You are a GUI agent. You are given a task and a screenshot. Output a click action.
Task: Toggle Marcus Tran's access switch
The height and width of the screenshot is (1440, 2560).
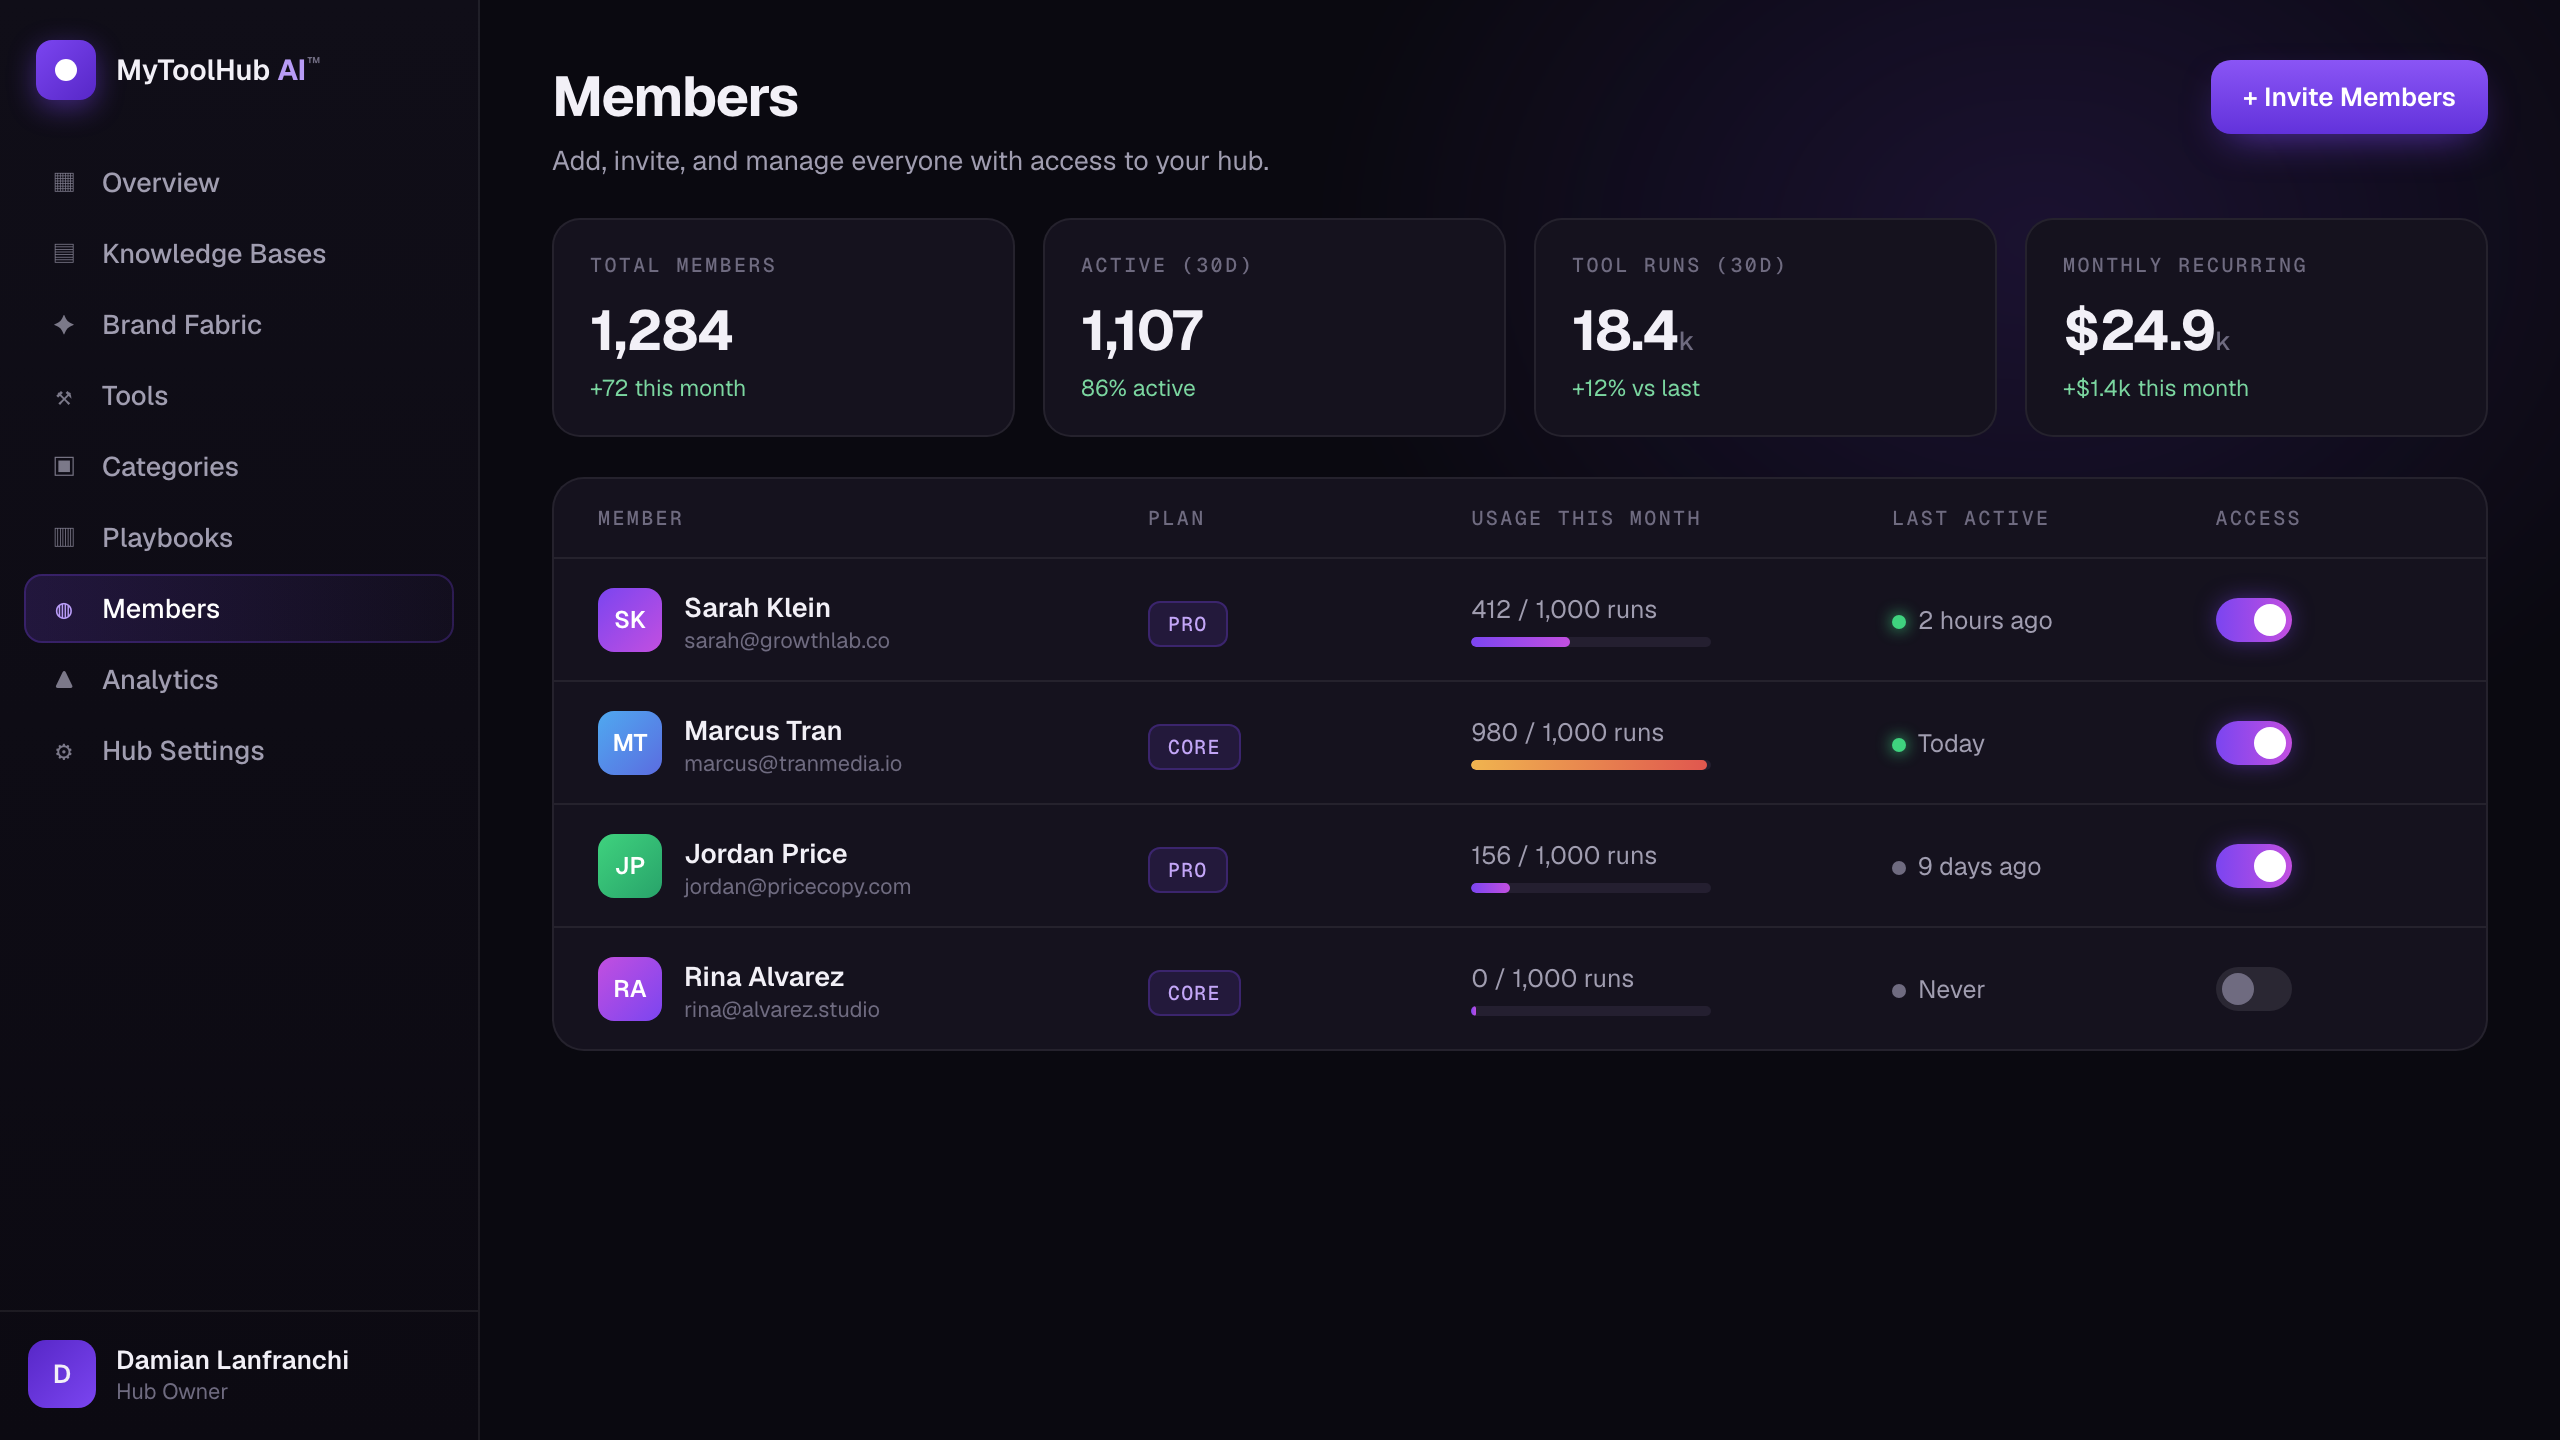coord(2254,743)
